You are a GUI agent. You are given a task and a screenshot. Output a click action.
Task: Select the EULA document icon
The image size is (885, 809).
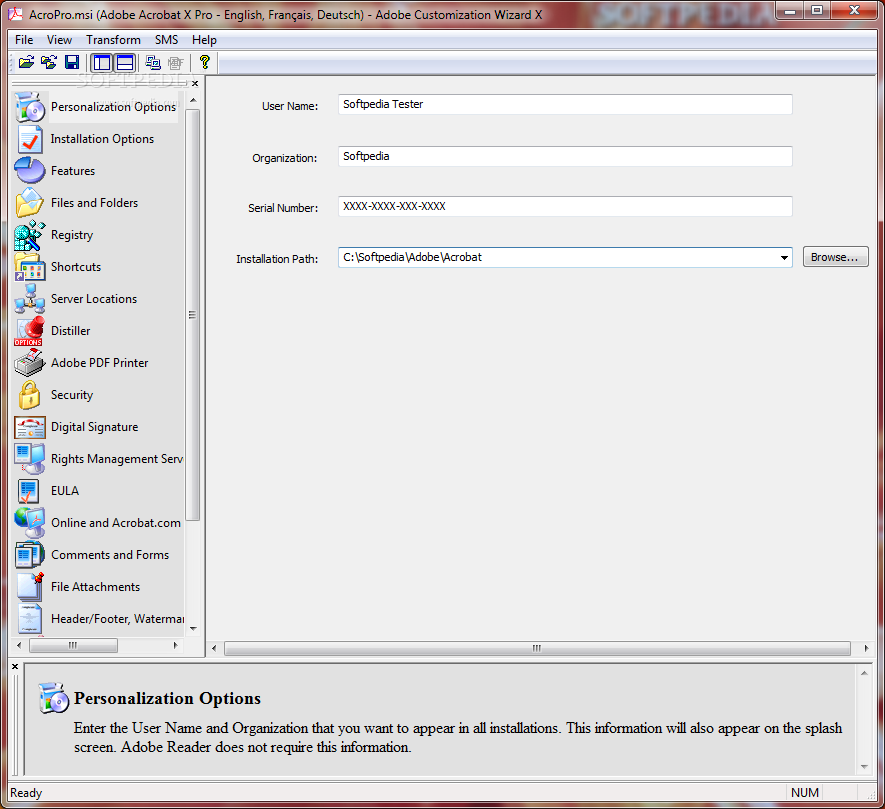(28, 491)
